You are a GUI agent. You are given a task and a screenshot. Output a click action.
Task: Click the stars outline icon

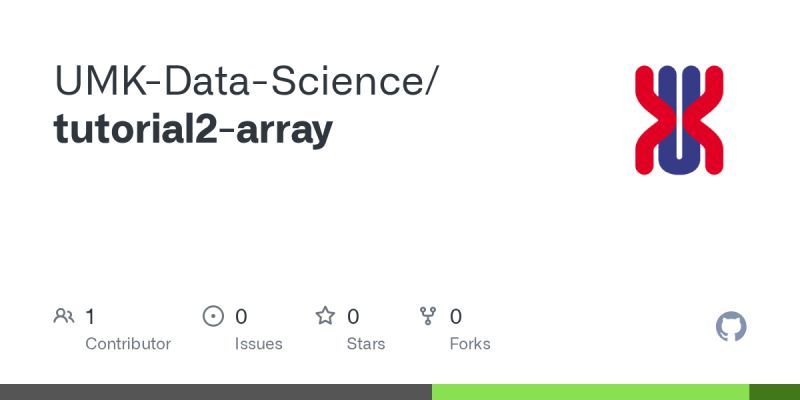[325, 316]
